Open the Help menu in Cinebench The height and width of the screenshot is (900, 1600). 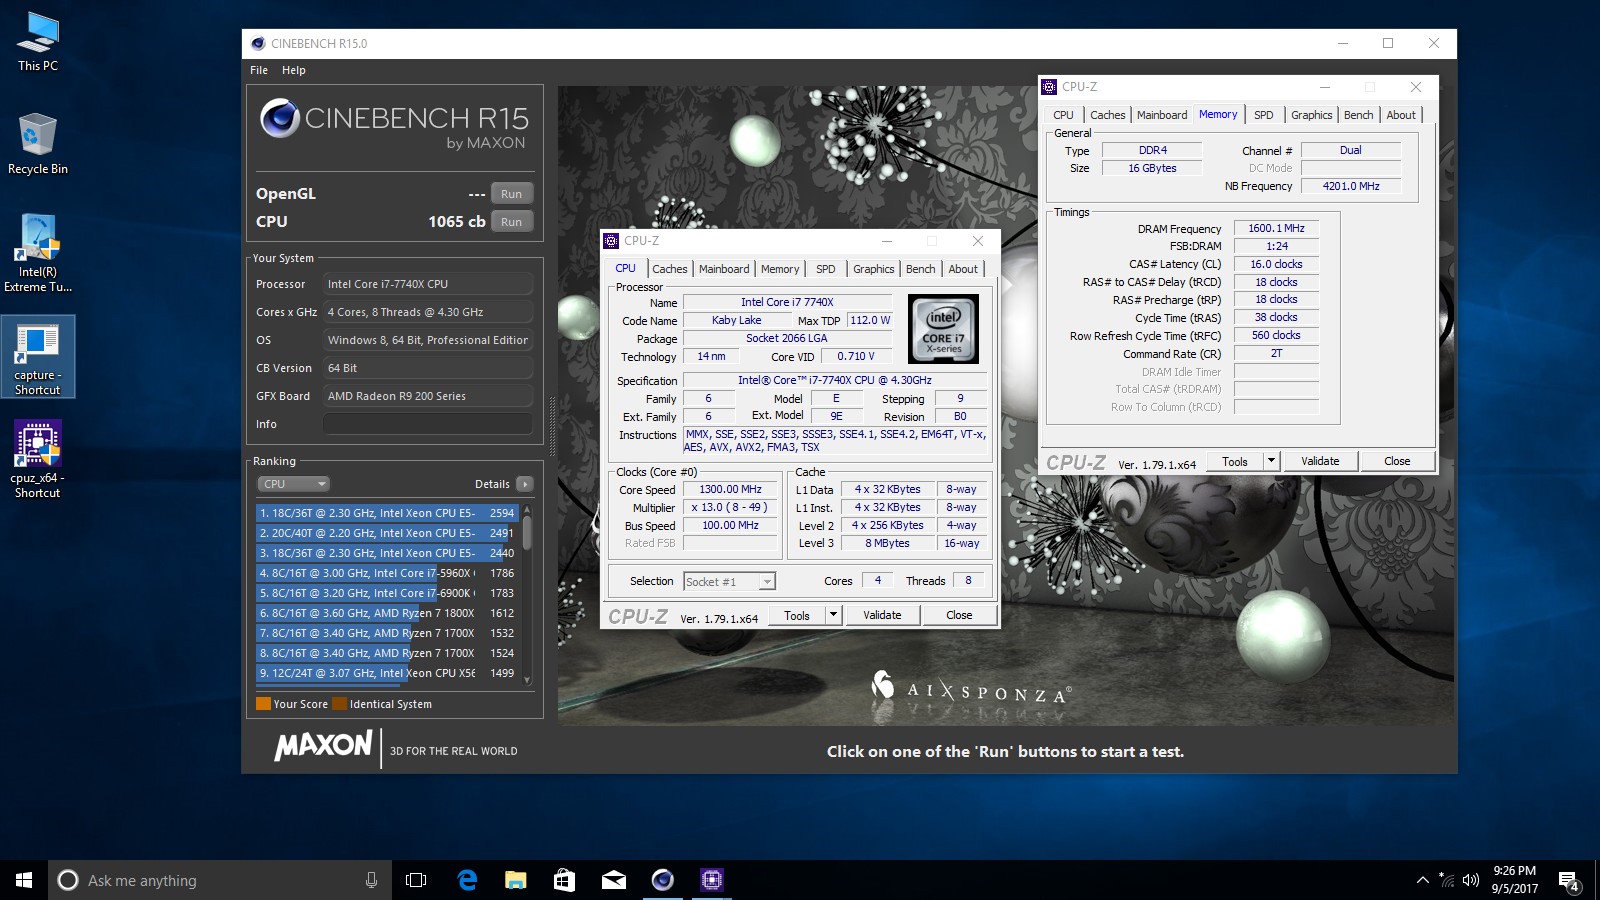(x=294, y=70)
